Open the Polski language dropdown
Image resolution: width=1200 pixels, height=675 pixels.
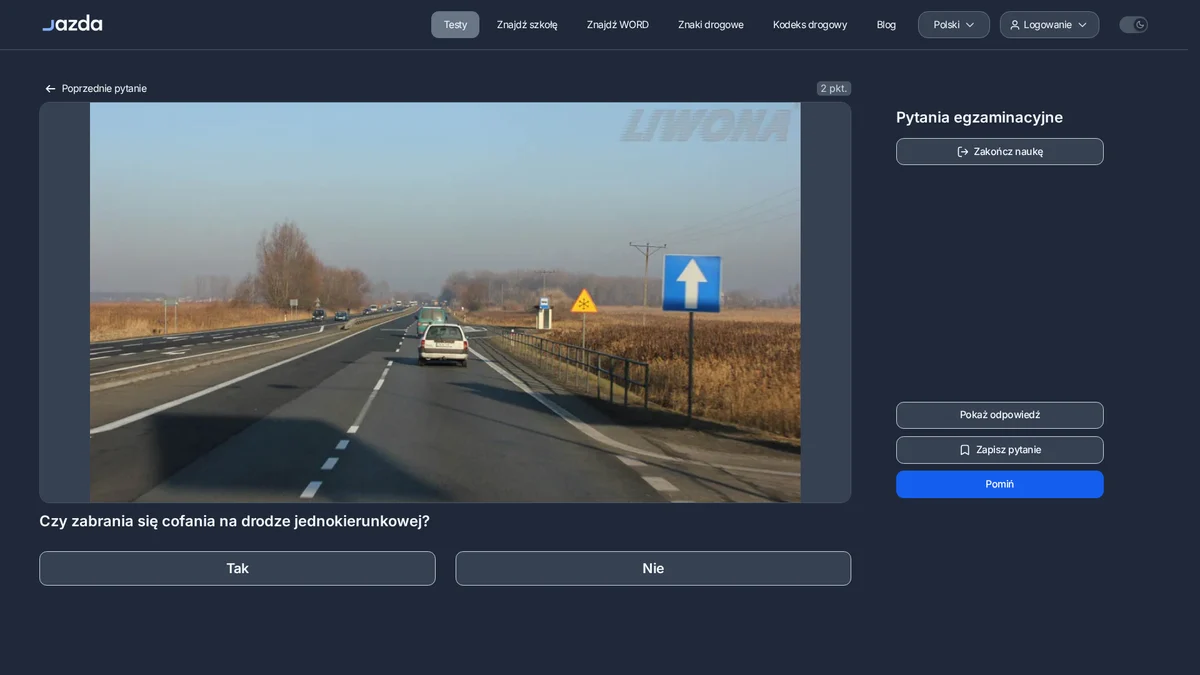[954, 25]
